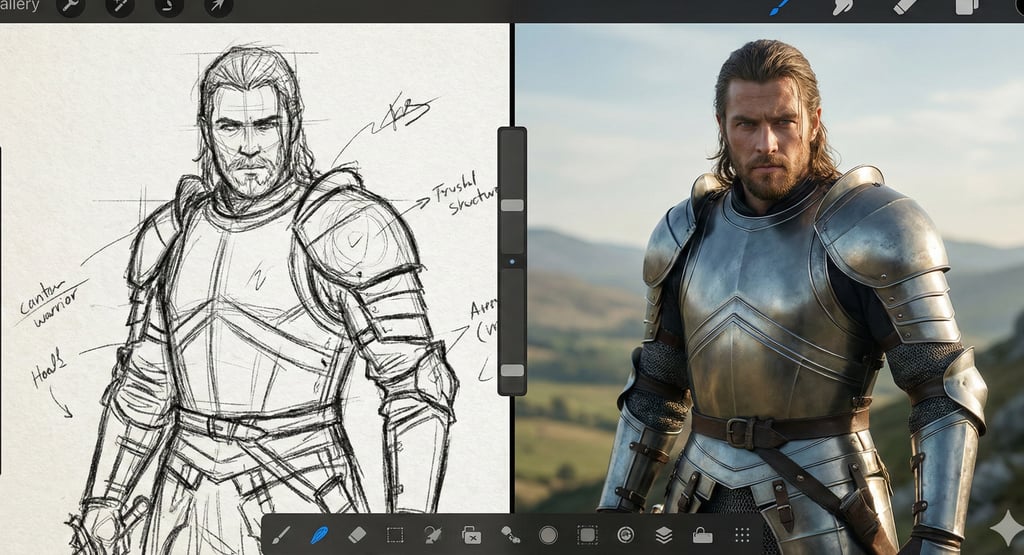Adjust the lower opacity slider handle
This screenshot has width=1024, height=555.
[512, 370]
